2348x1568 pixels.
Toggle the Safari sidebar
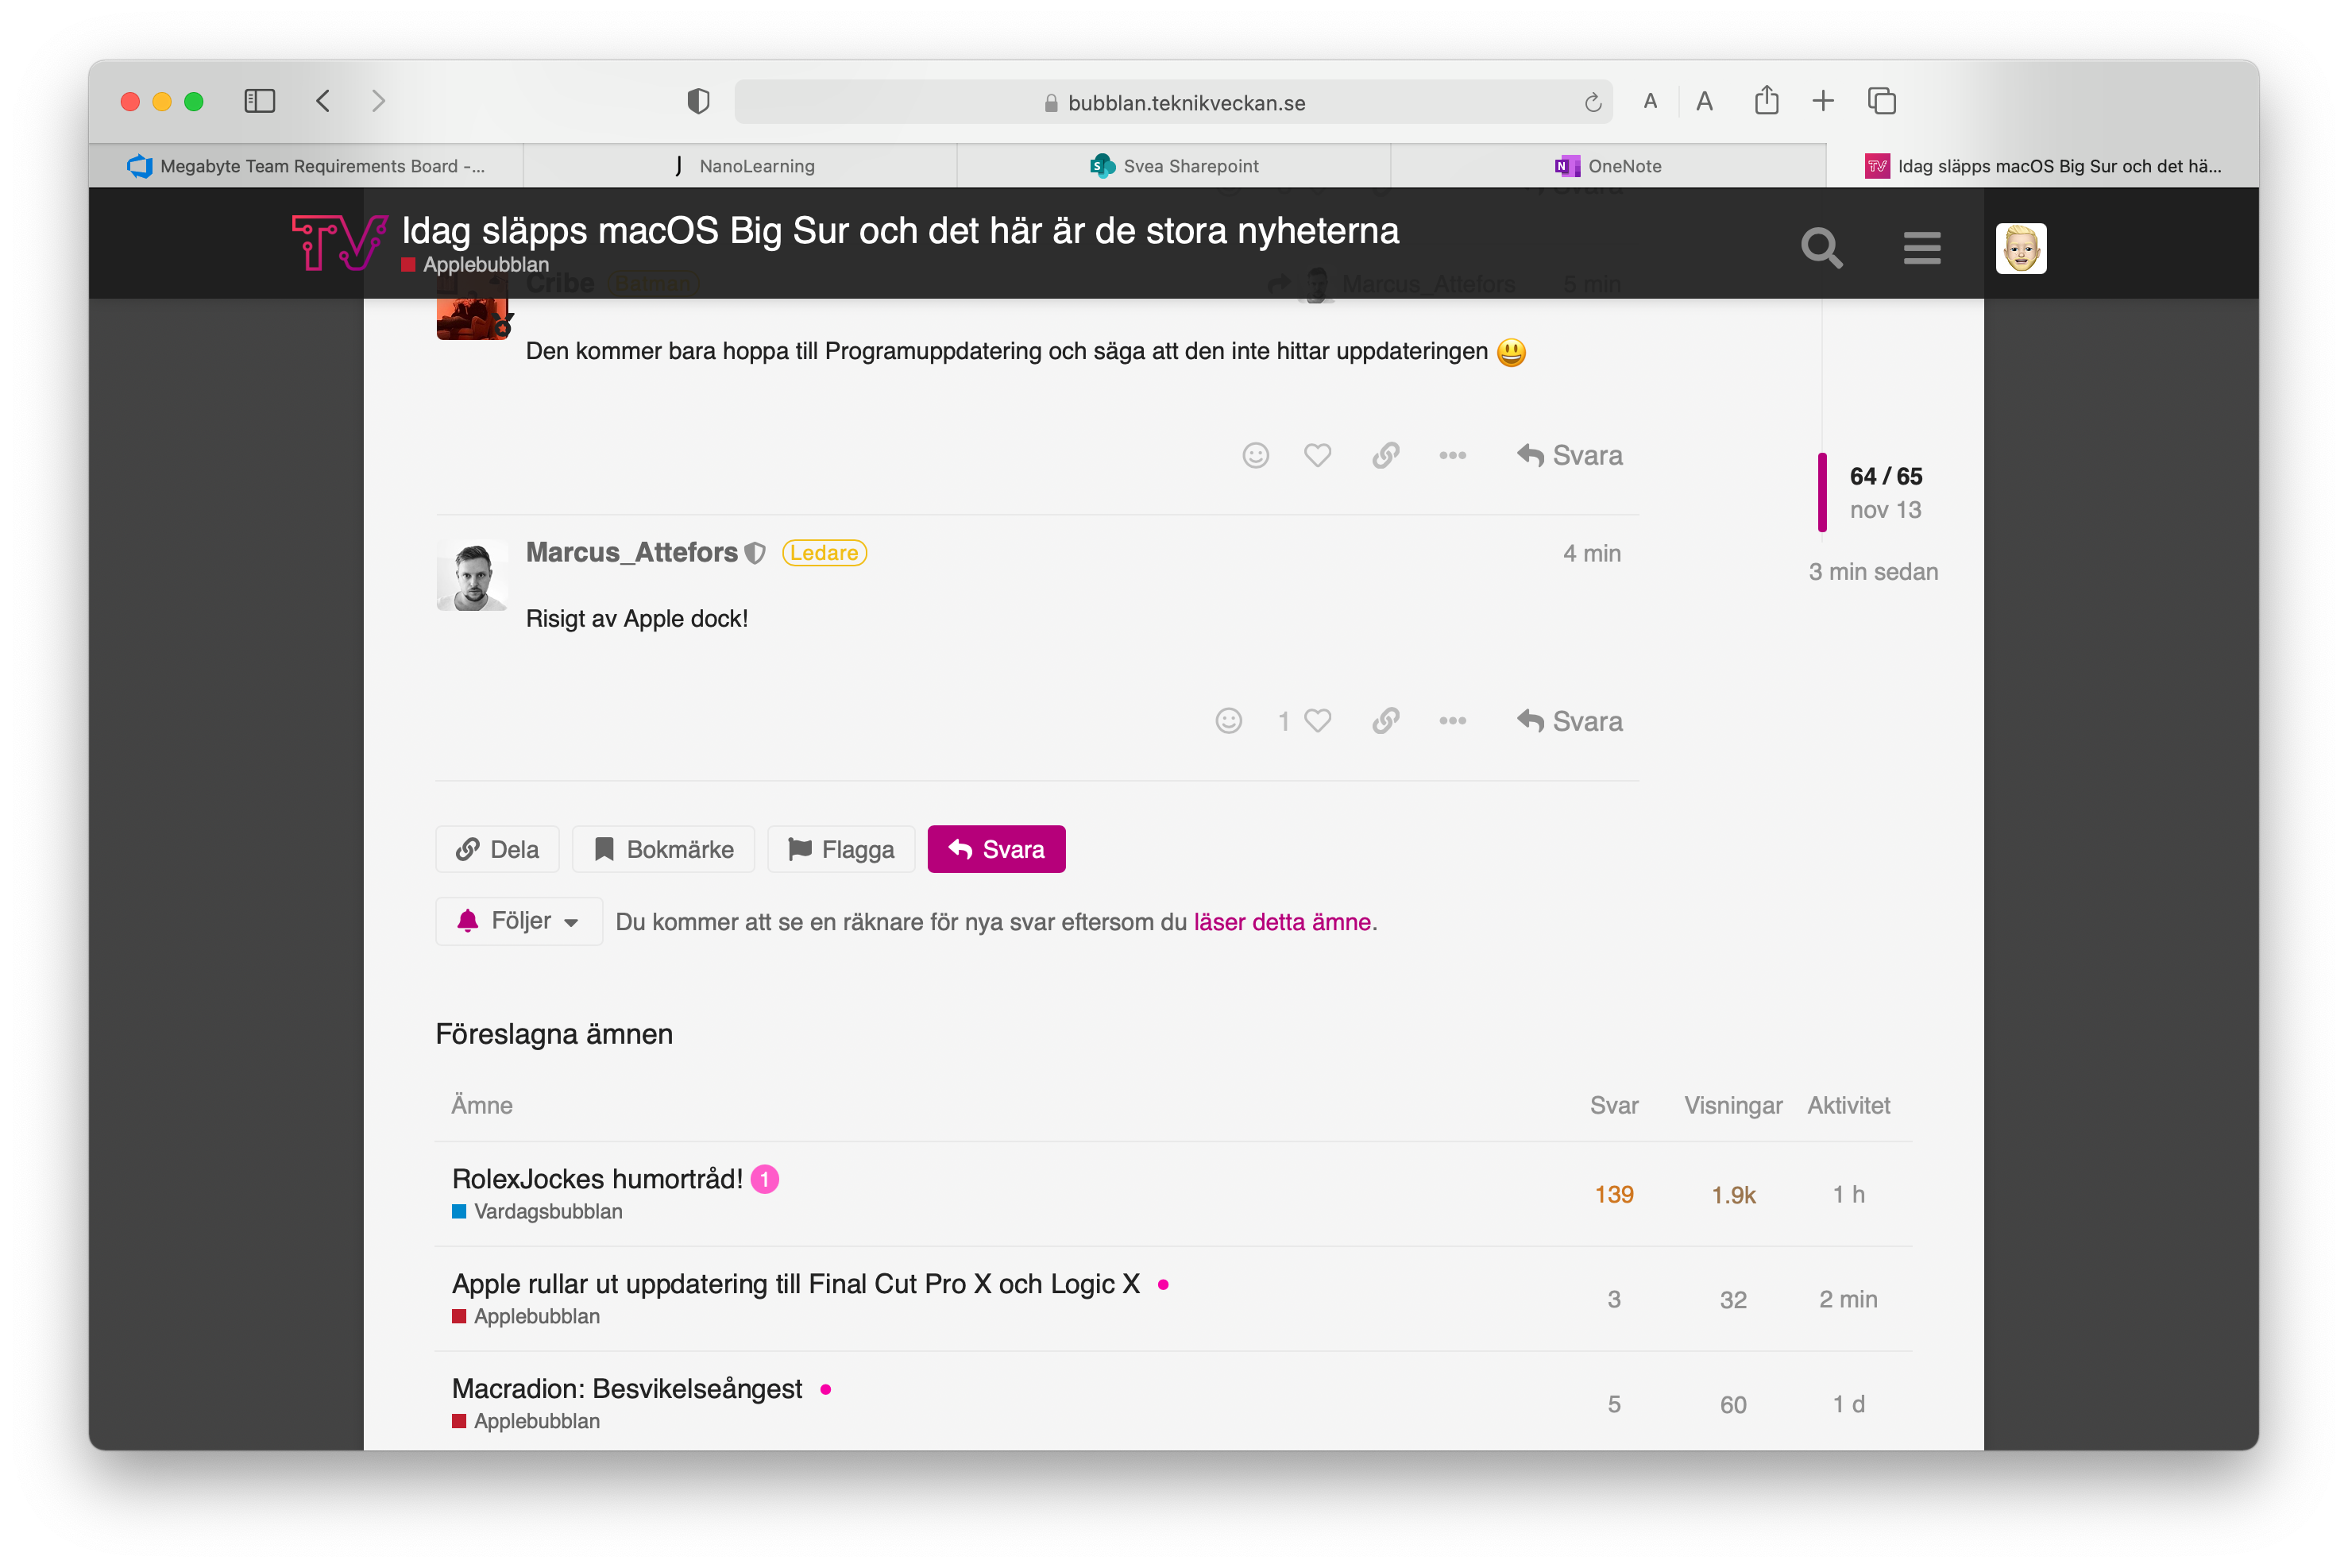(260, 101)
